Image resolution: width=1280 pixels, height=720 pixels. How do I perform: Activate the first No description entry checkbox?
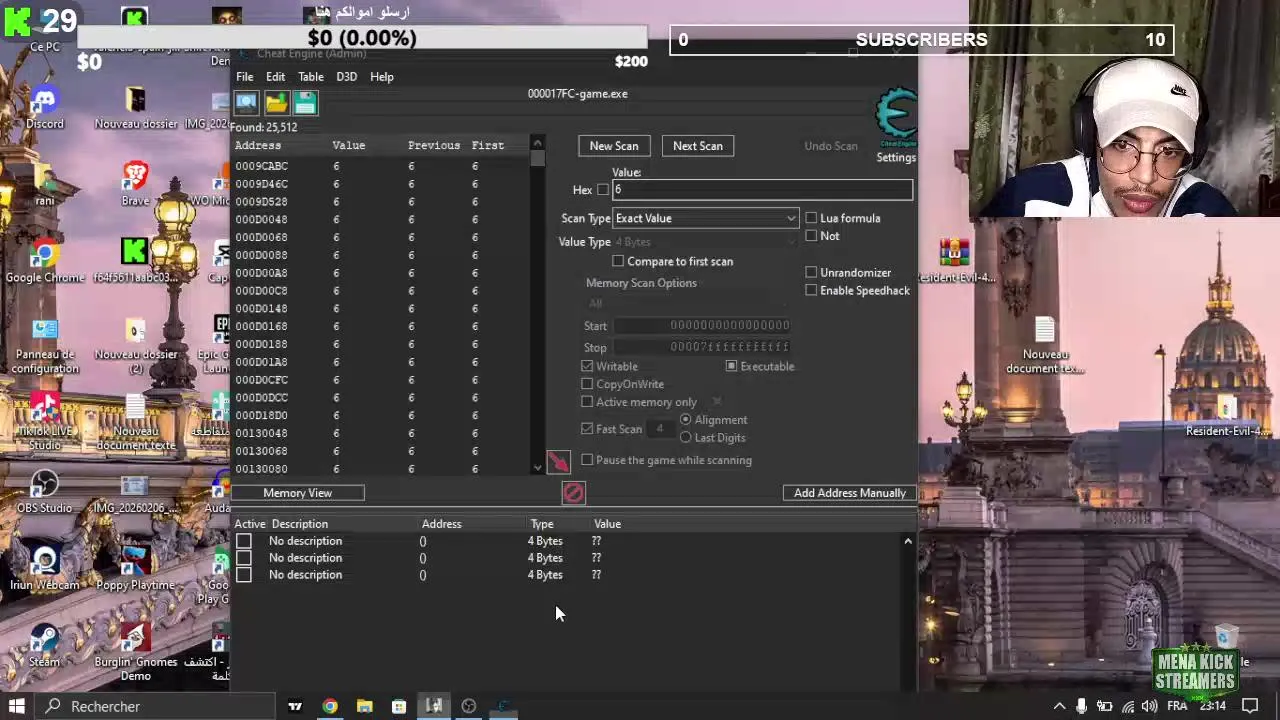pyautogui.click(x=244, y=541)
